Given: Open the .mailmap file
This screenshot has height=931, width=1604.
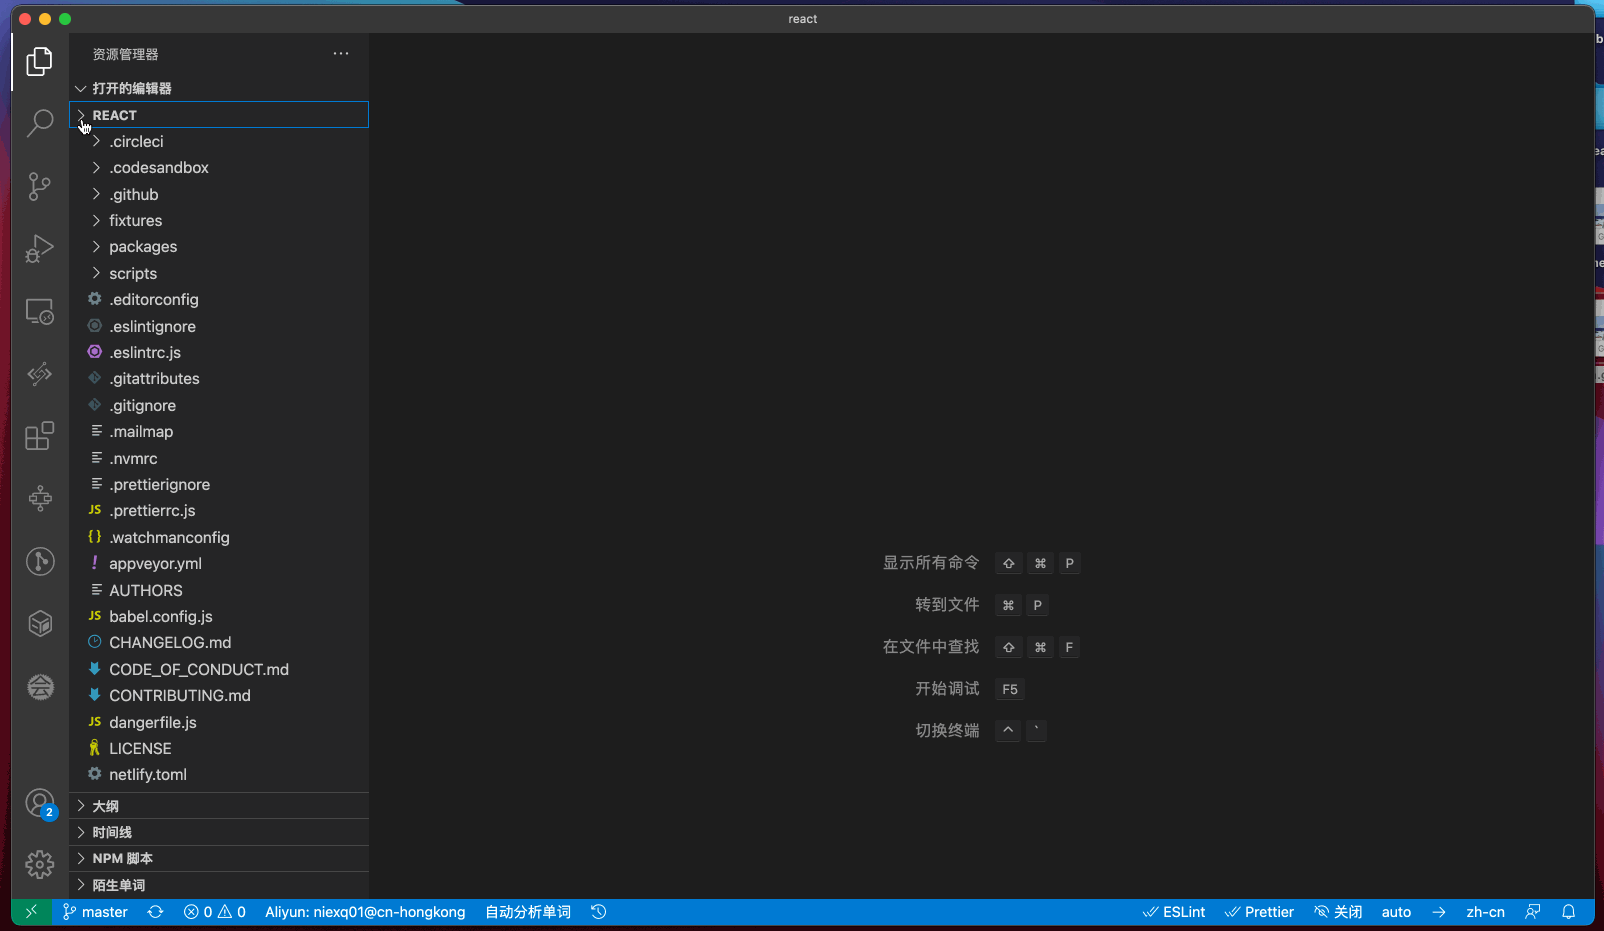Looking at the screenshot, I should [x=219, y=432].
